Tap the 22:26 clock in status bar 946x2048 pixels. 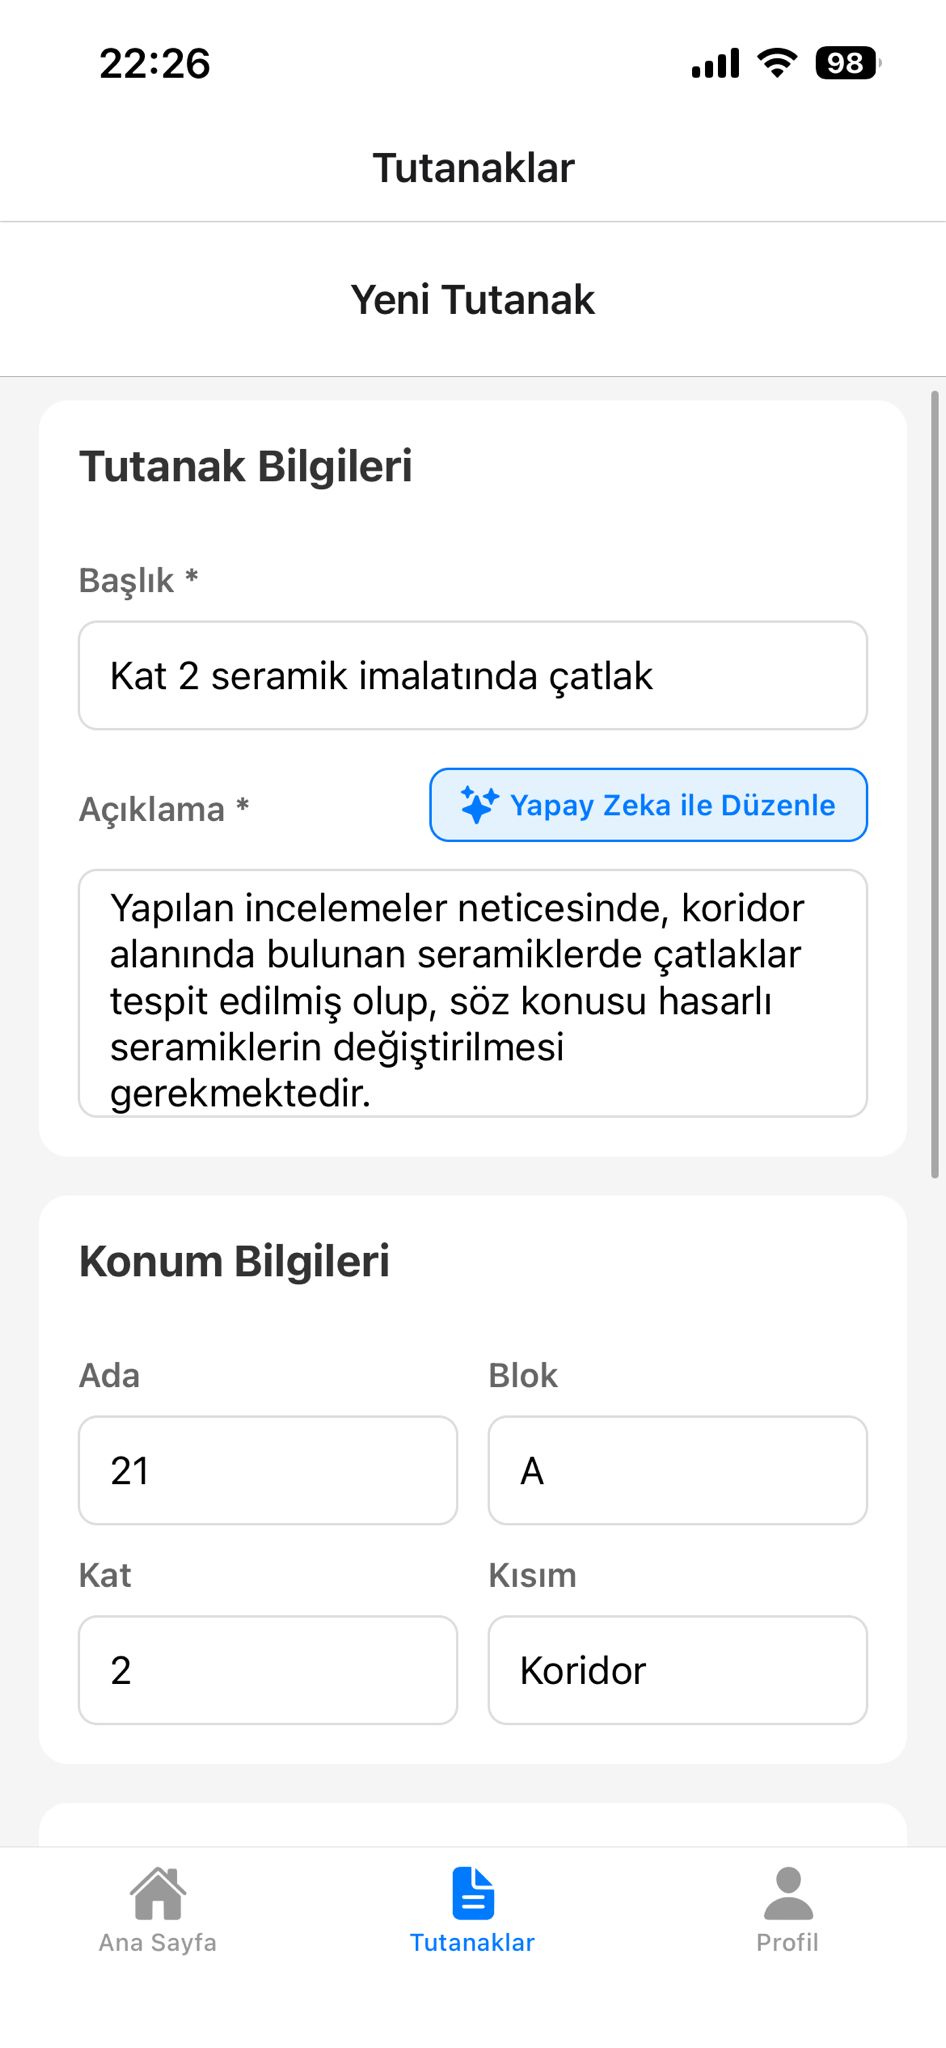pos(155,64)
